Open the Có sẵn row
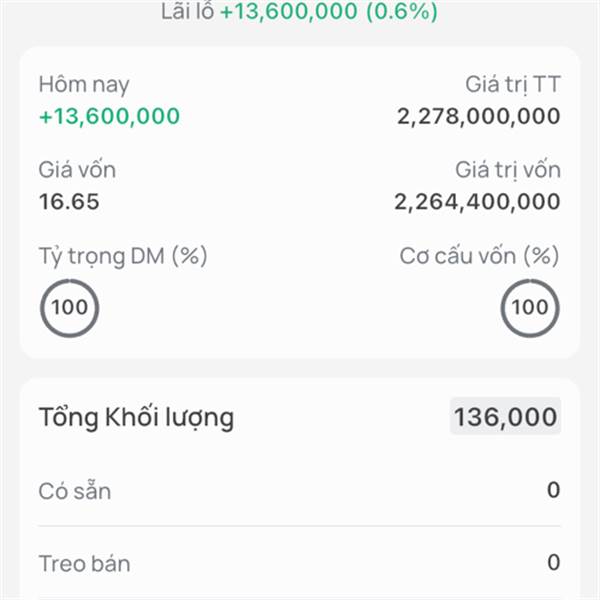The image size is (600, 600). pos(300,491)
